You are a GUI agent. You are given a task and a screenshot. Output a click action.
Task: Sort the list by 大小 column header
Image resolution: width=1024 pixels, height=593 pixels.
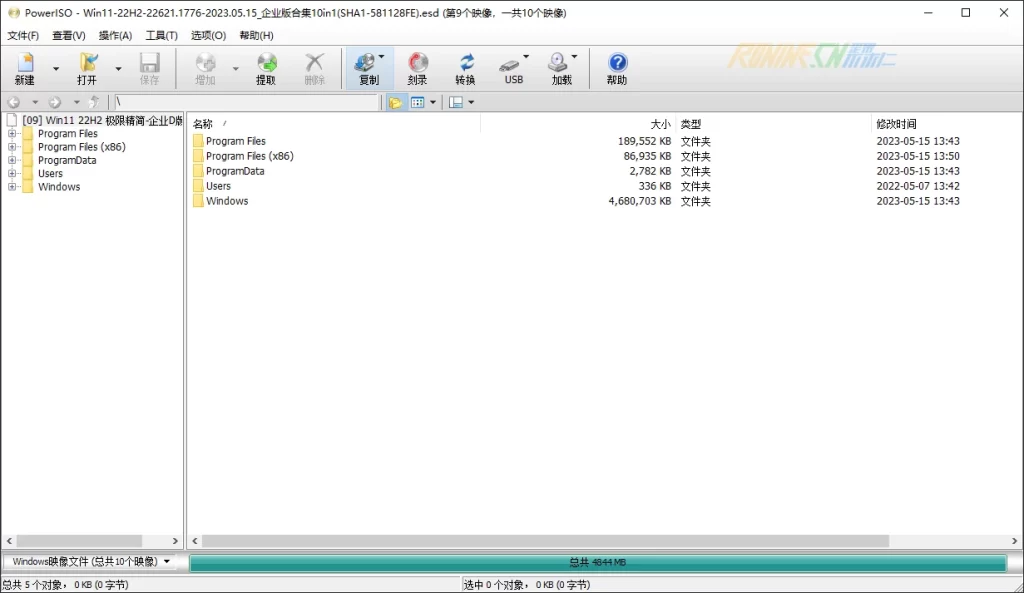coord(660,124)
